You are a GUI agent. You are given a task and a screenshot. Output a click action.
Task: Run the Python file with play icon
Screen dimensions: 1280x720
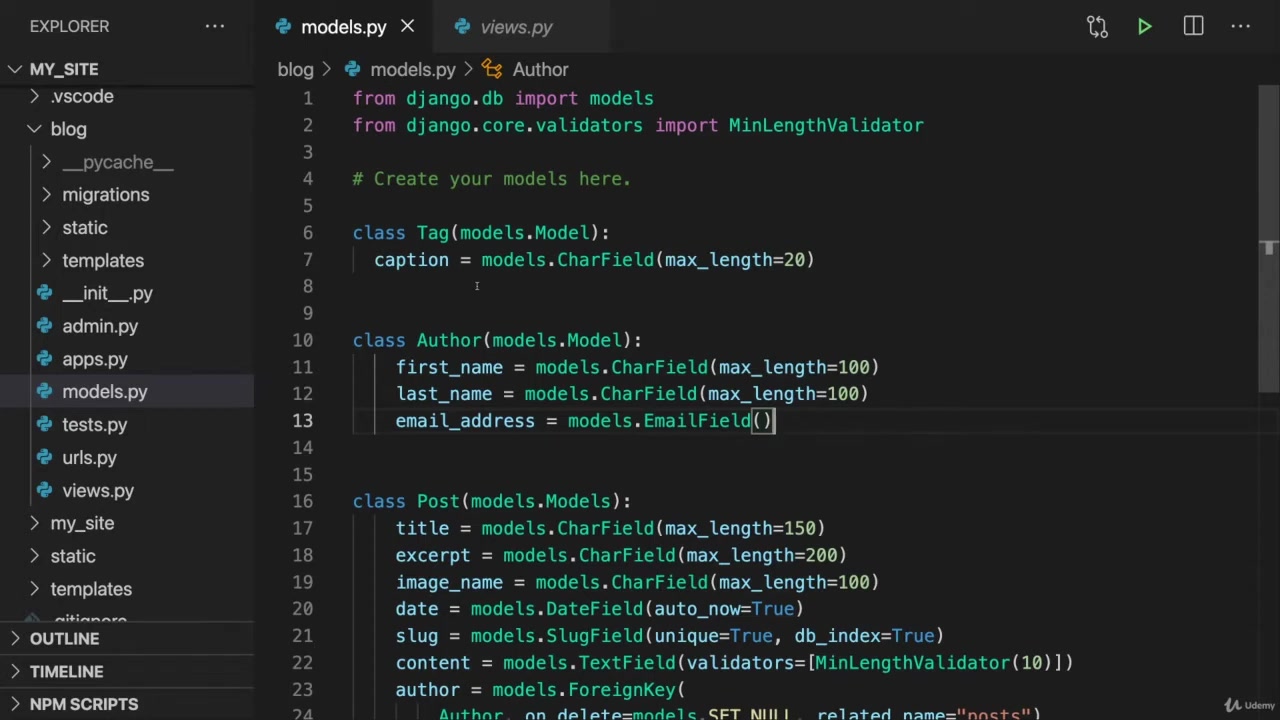click(1144, 27)
